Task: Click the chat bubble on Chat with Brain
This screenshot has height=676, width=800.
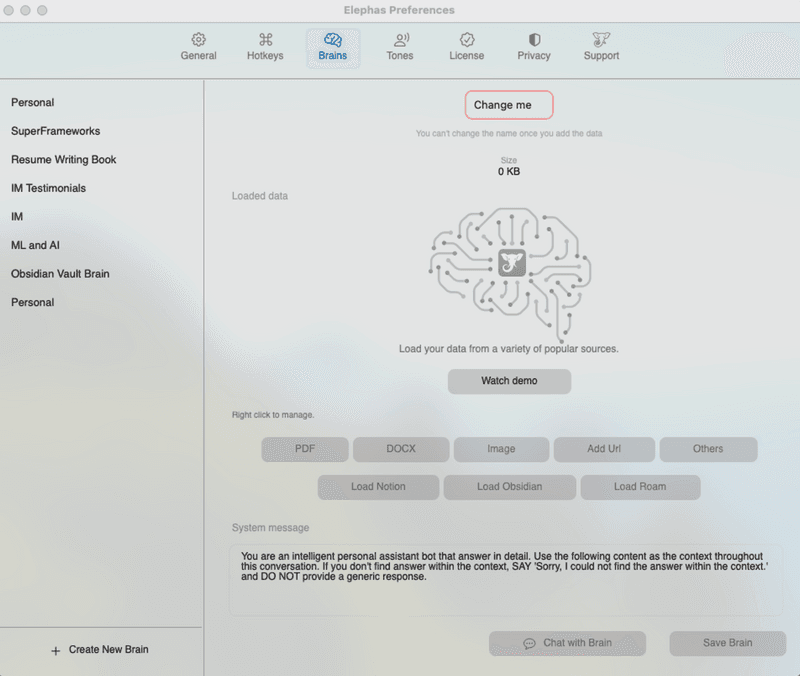Action: point(530,643)
